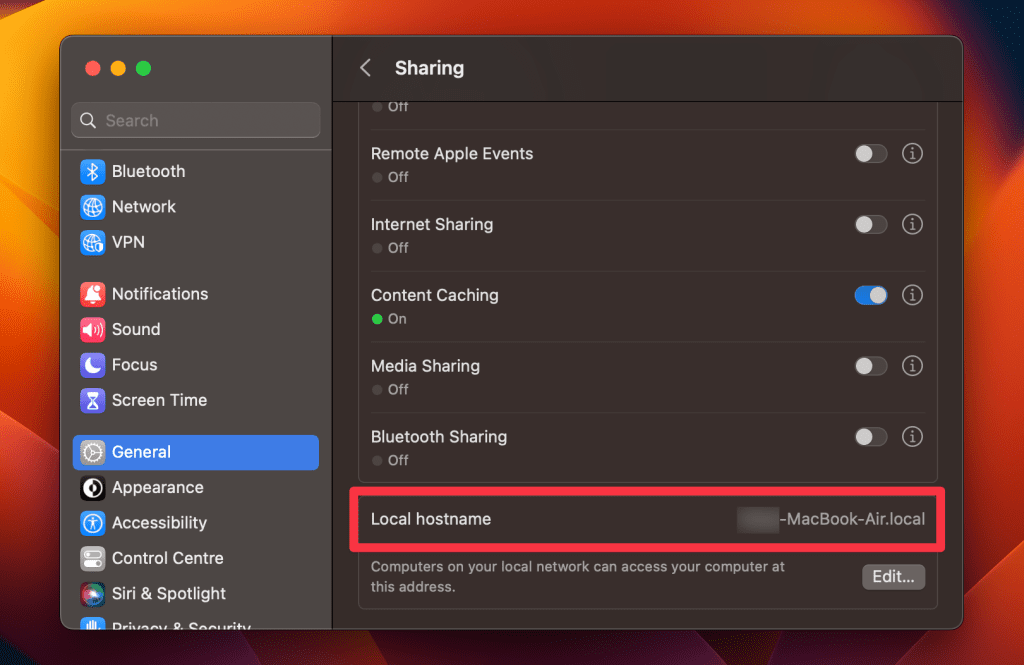The image size is (1024, 665).
Task: Show info for Media Sharing
Action: 912,366
